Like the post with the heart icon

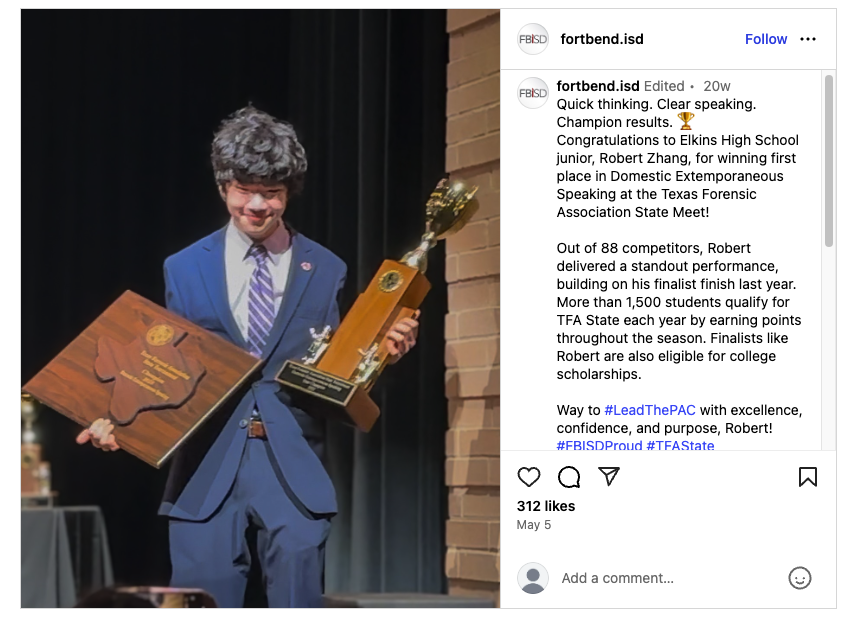point(529,477)
